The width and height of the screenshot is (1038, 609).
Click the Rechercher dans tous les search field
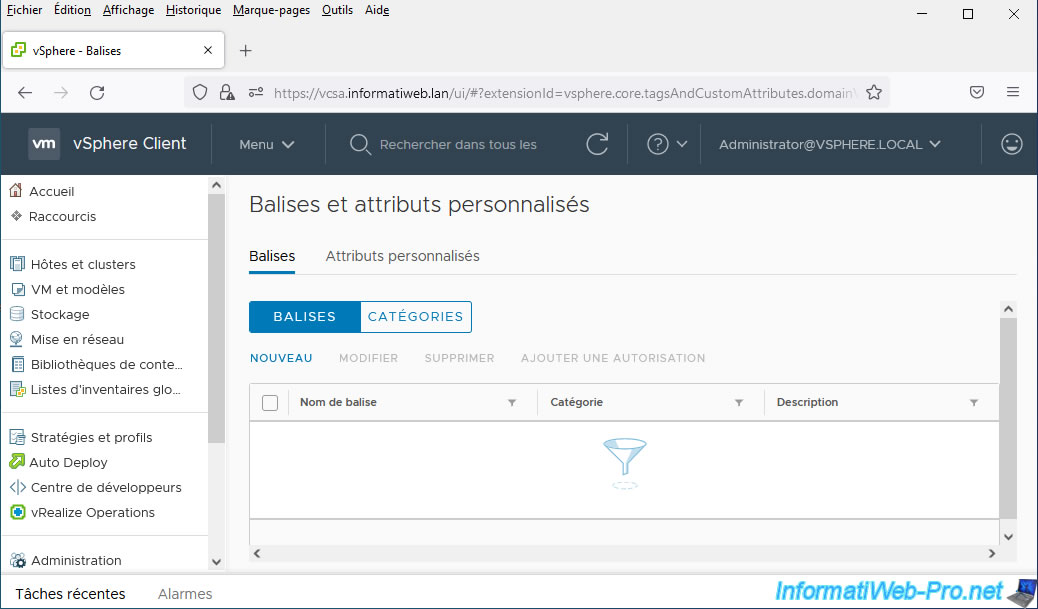tap(458, 144)
